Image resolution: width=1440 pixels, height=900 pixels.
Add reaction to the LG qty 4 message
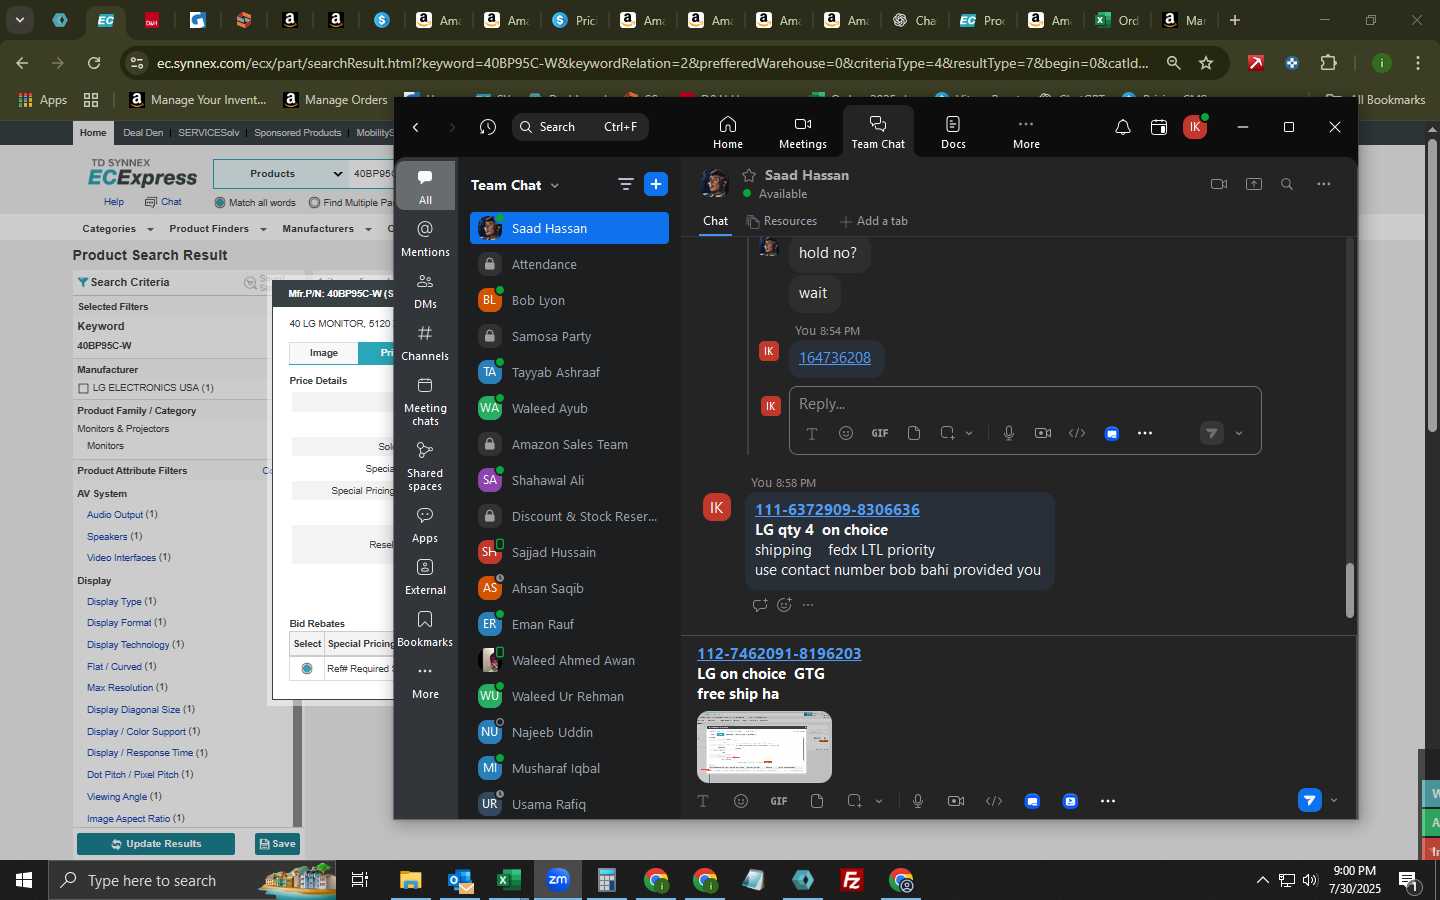coord(784,605)
